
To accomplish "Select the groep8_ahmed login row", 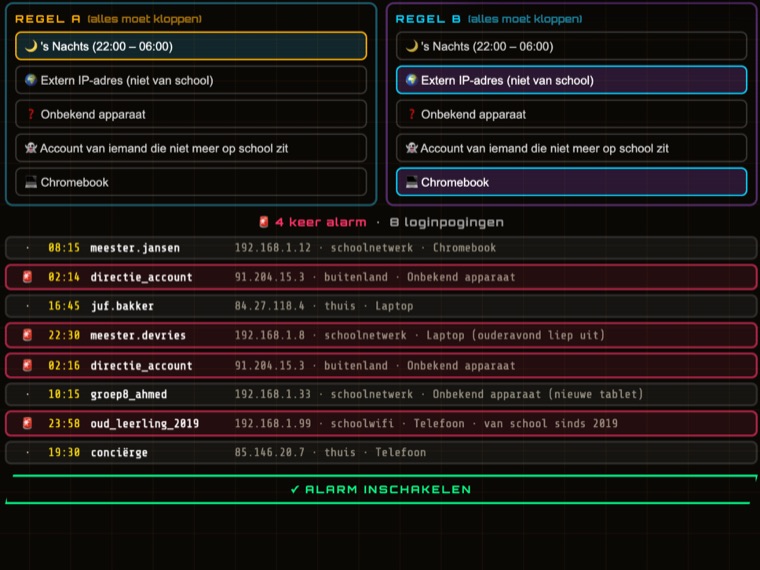I will click(380, 394).
